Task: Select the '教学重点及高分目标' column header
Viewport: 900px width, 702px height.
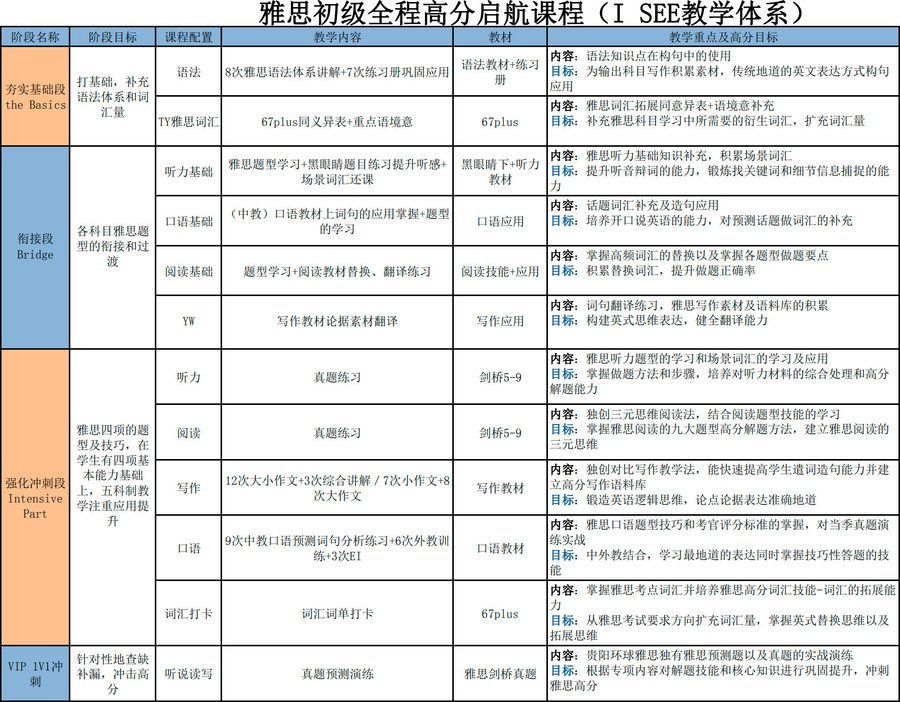Action: pyautogui.click(x=723, y=37)
